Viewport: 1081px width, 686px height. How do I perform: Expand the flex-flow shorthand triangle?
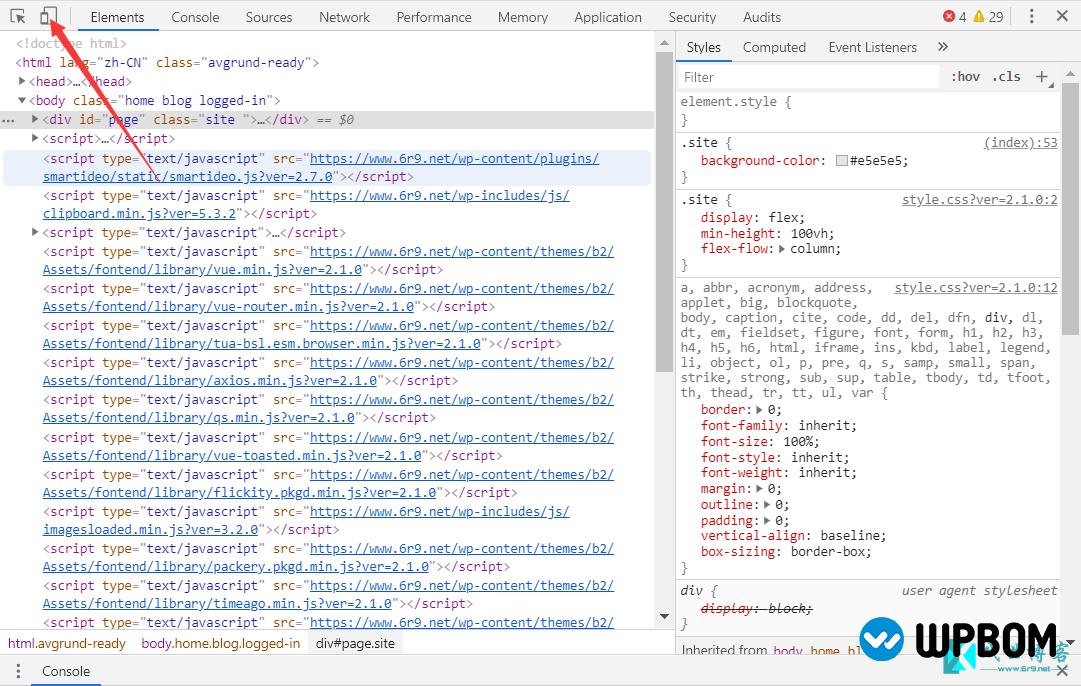(x=782, y=249)
